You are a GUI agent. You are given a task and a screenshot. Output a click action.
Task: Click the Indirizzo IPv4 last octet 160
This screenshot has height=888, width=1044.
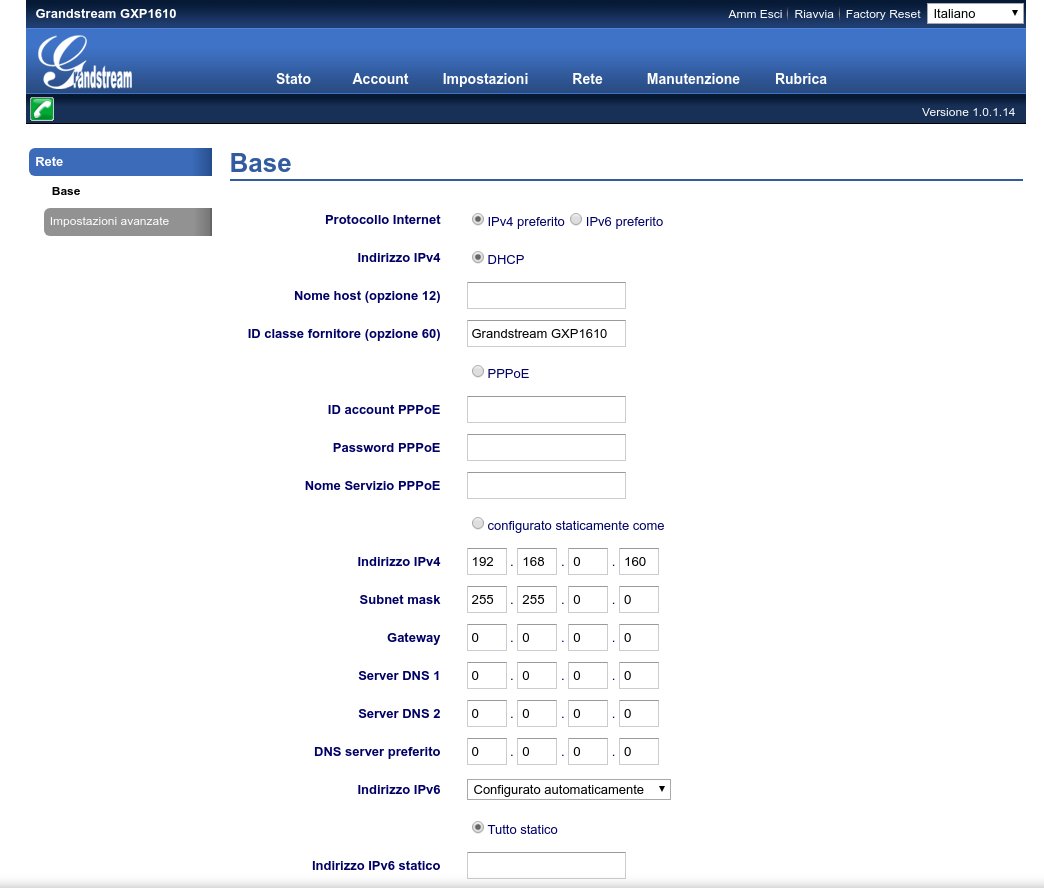[x=639, y=561]
